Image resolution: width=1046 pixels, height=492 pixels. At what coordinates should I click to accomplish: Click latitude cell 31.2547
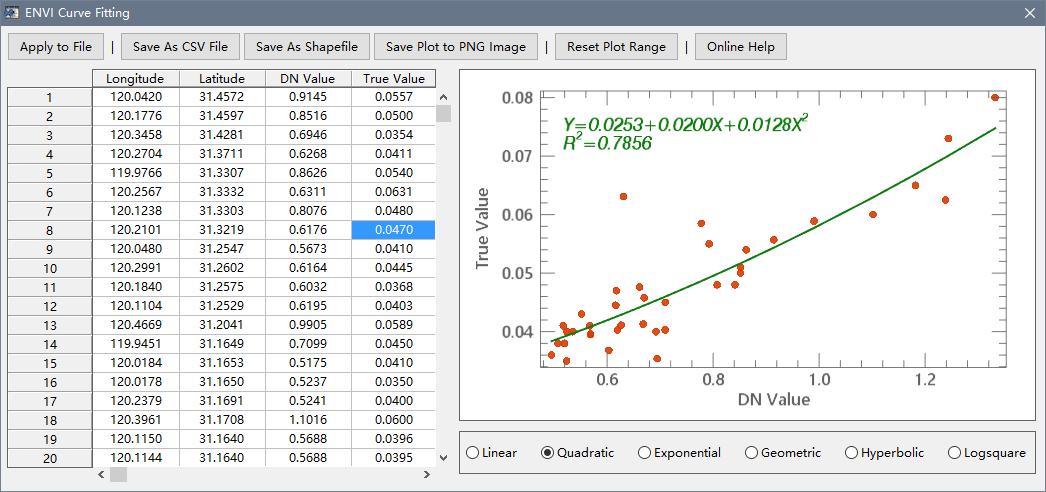(222, 249)
